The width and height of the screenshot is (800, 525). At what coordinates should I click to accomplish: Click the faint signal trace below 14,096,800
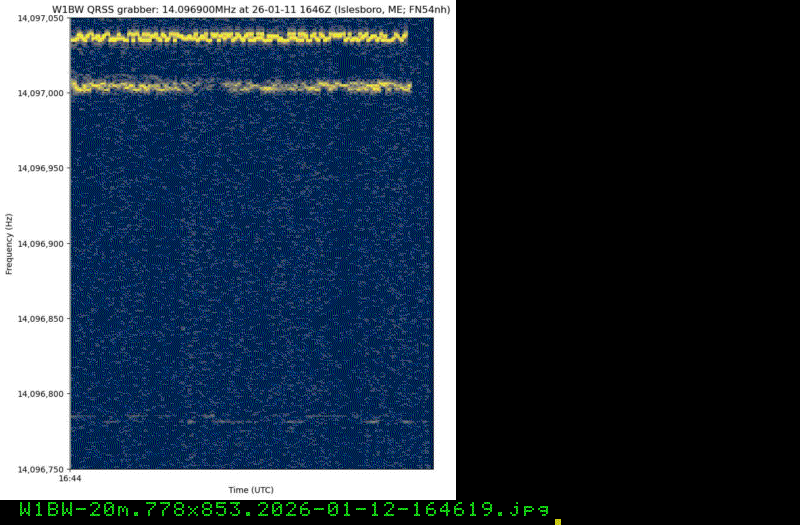(x=248, y=419)
